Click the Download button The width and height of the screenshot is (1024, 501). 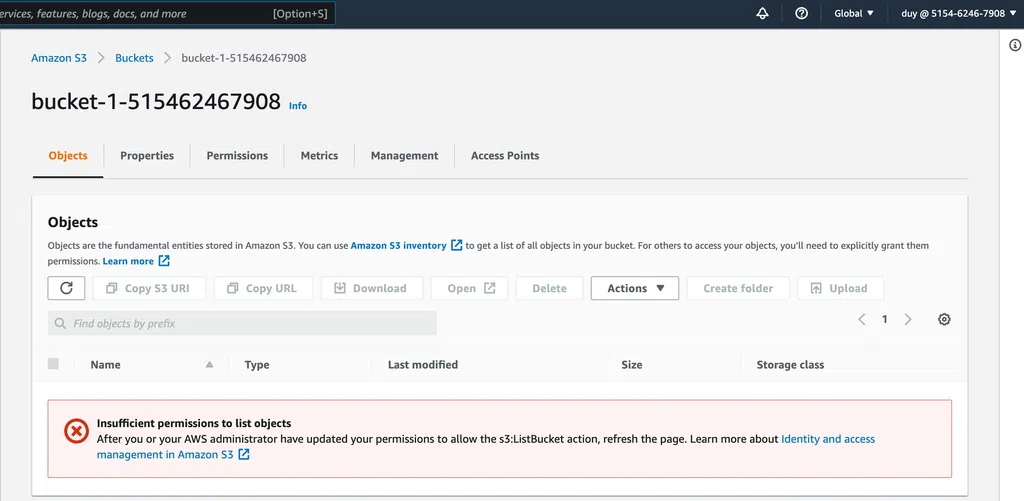click(x=372, y=288)
